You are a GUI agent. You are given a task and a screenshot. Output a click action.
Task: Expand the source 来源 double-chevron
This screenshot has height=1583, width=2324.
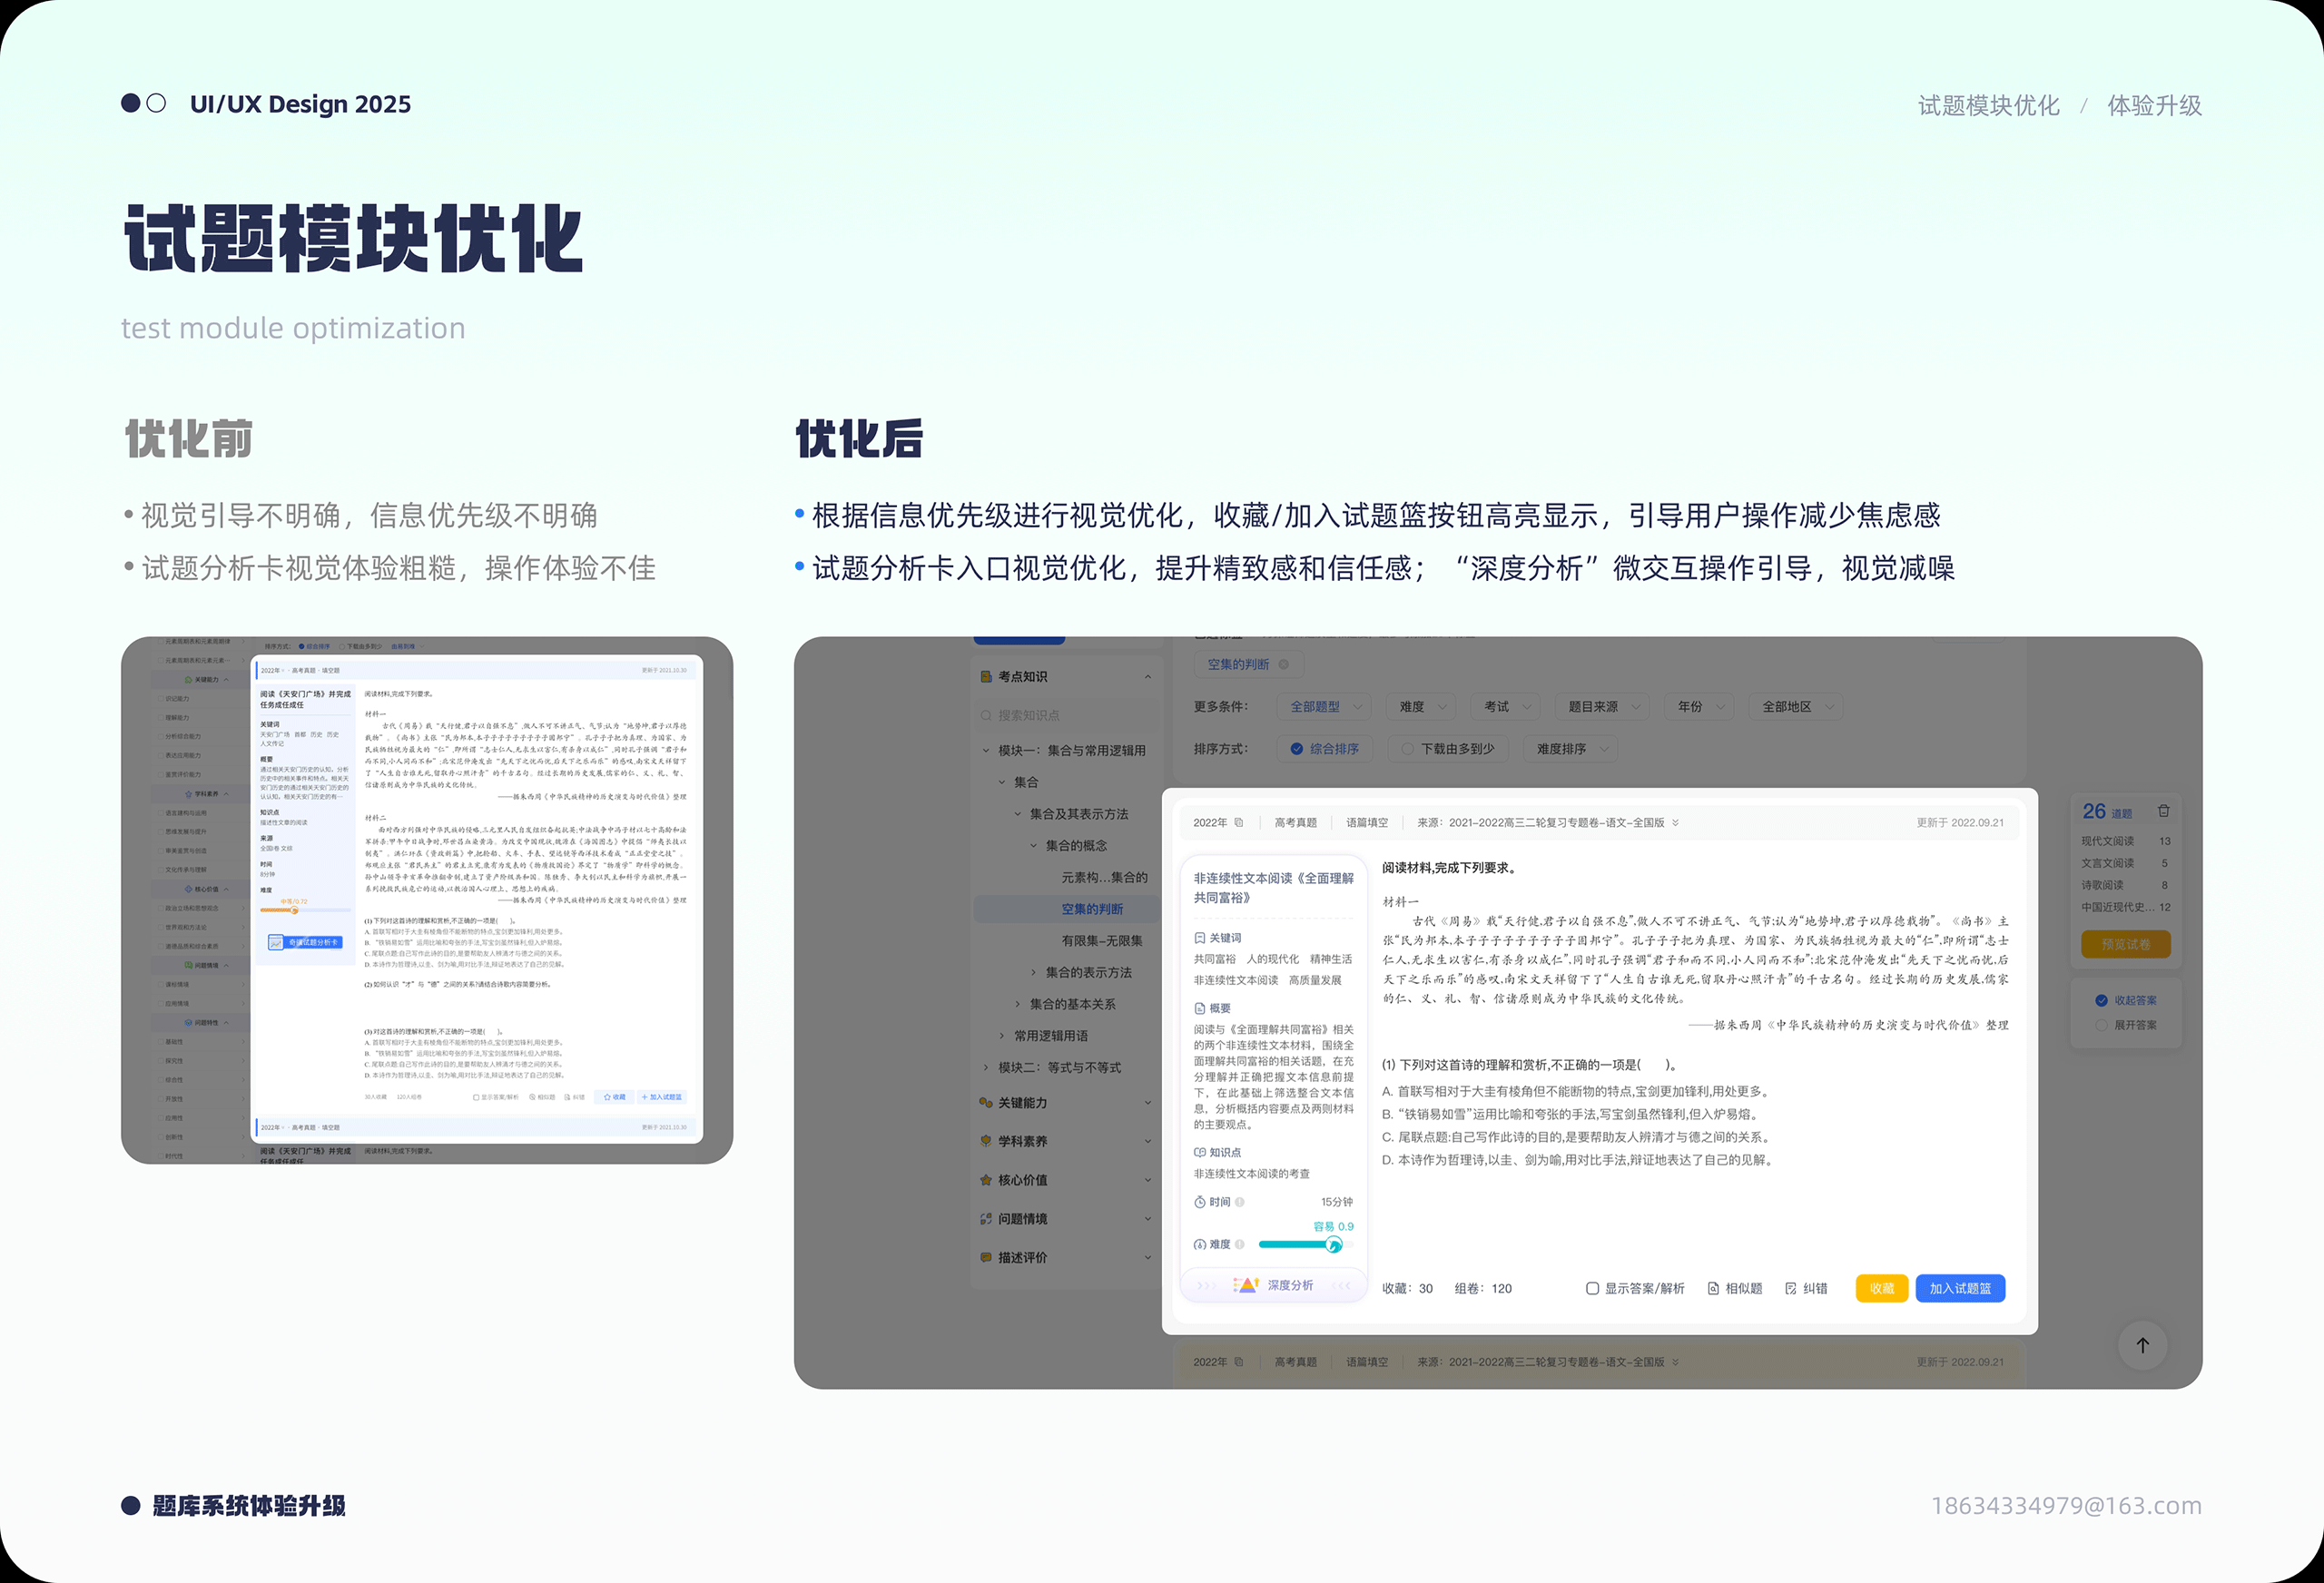pyautogui.click(x=1675, y=822)
